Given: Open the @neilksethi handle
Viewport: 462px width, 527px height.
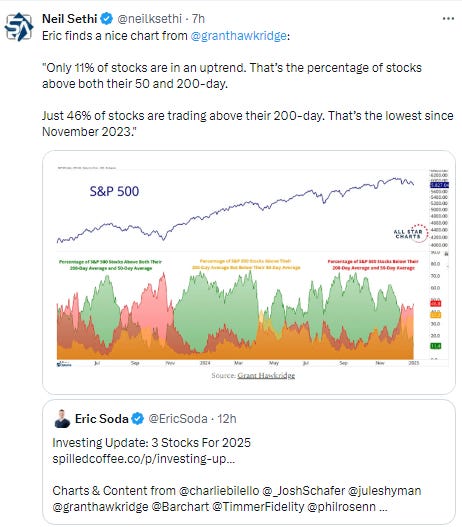Looking at the screenshot, I should 150,19.
